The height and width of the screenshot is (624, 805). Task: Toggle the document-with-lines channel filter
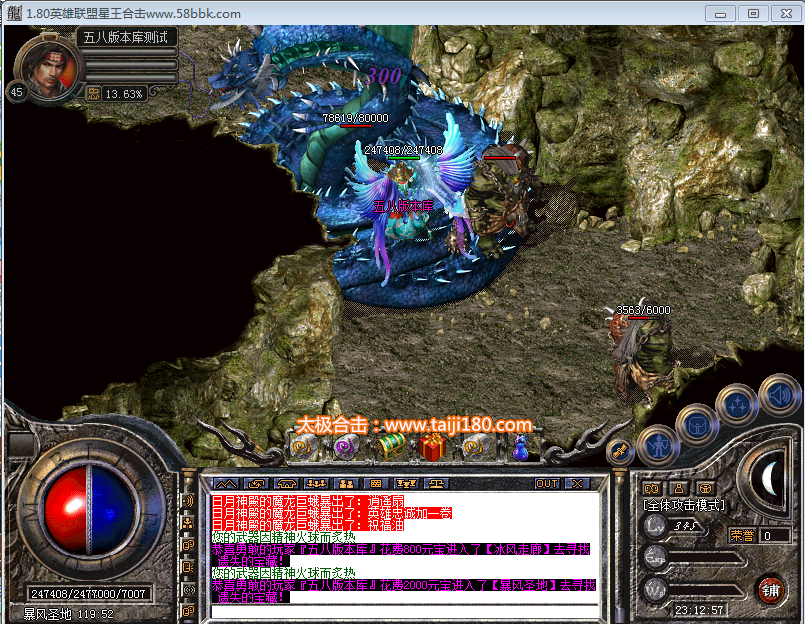tap(188, 567)
